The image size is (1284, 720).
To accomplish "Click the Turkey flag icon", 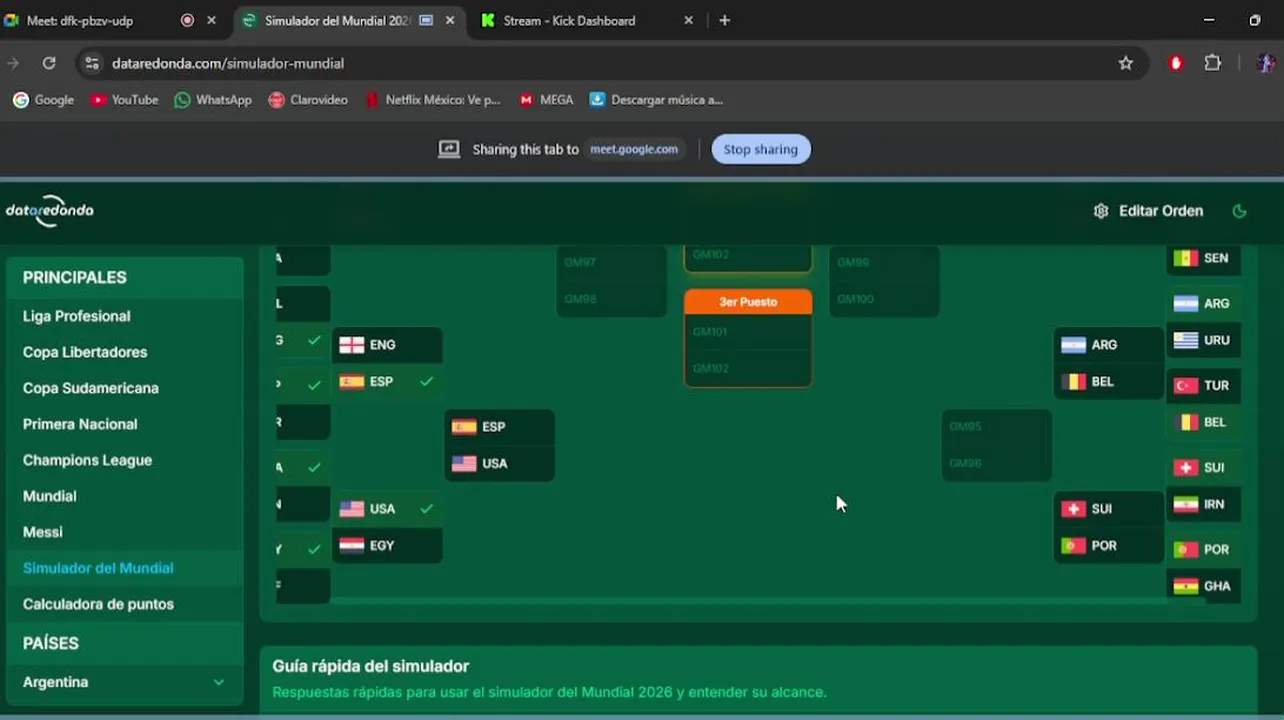I will [x=1186, y=386].
